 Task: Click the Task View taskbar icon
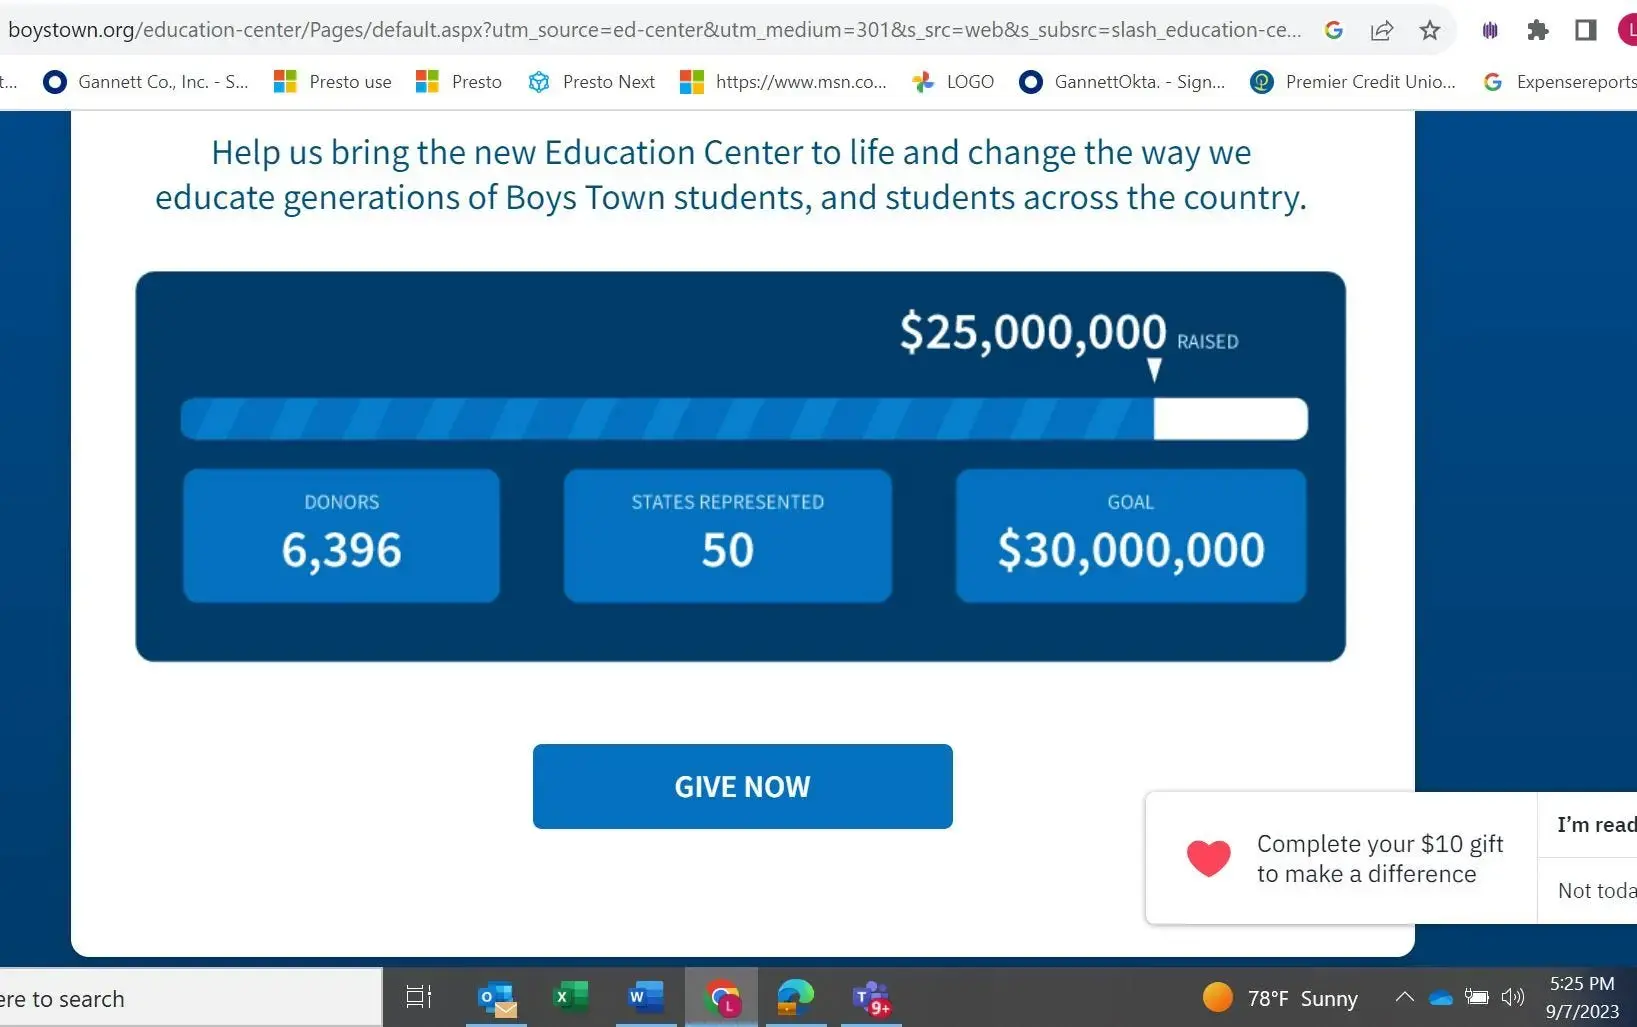tap(418, 997)
